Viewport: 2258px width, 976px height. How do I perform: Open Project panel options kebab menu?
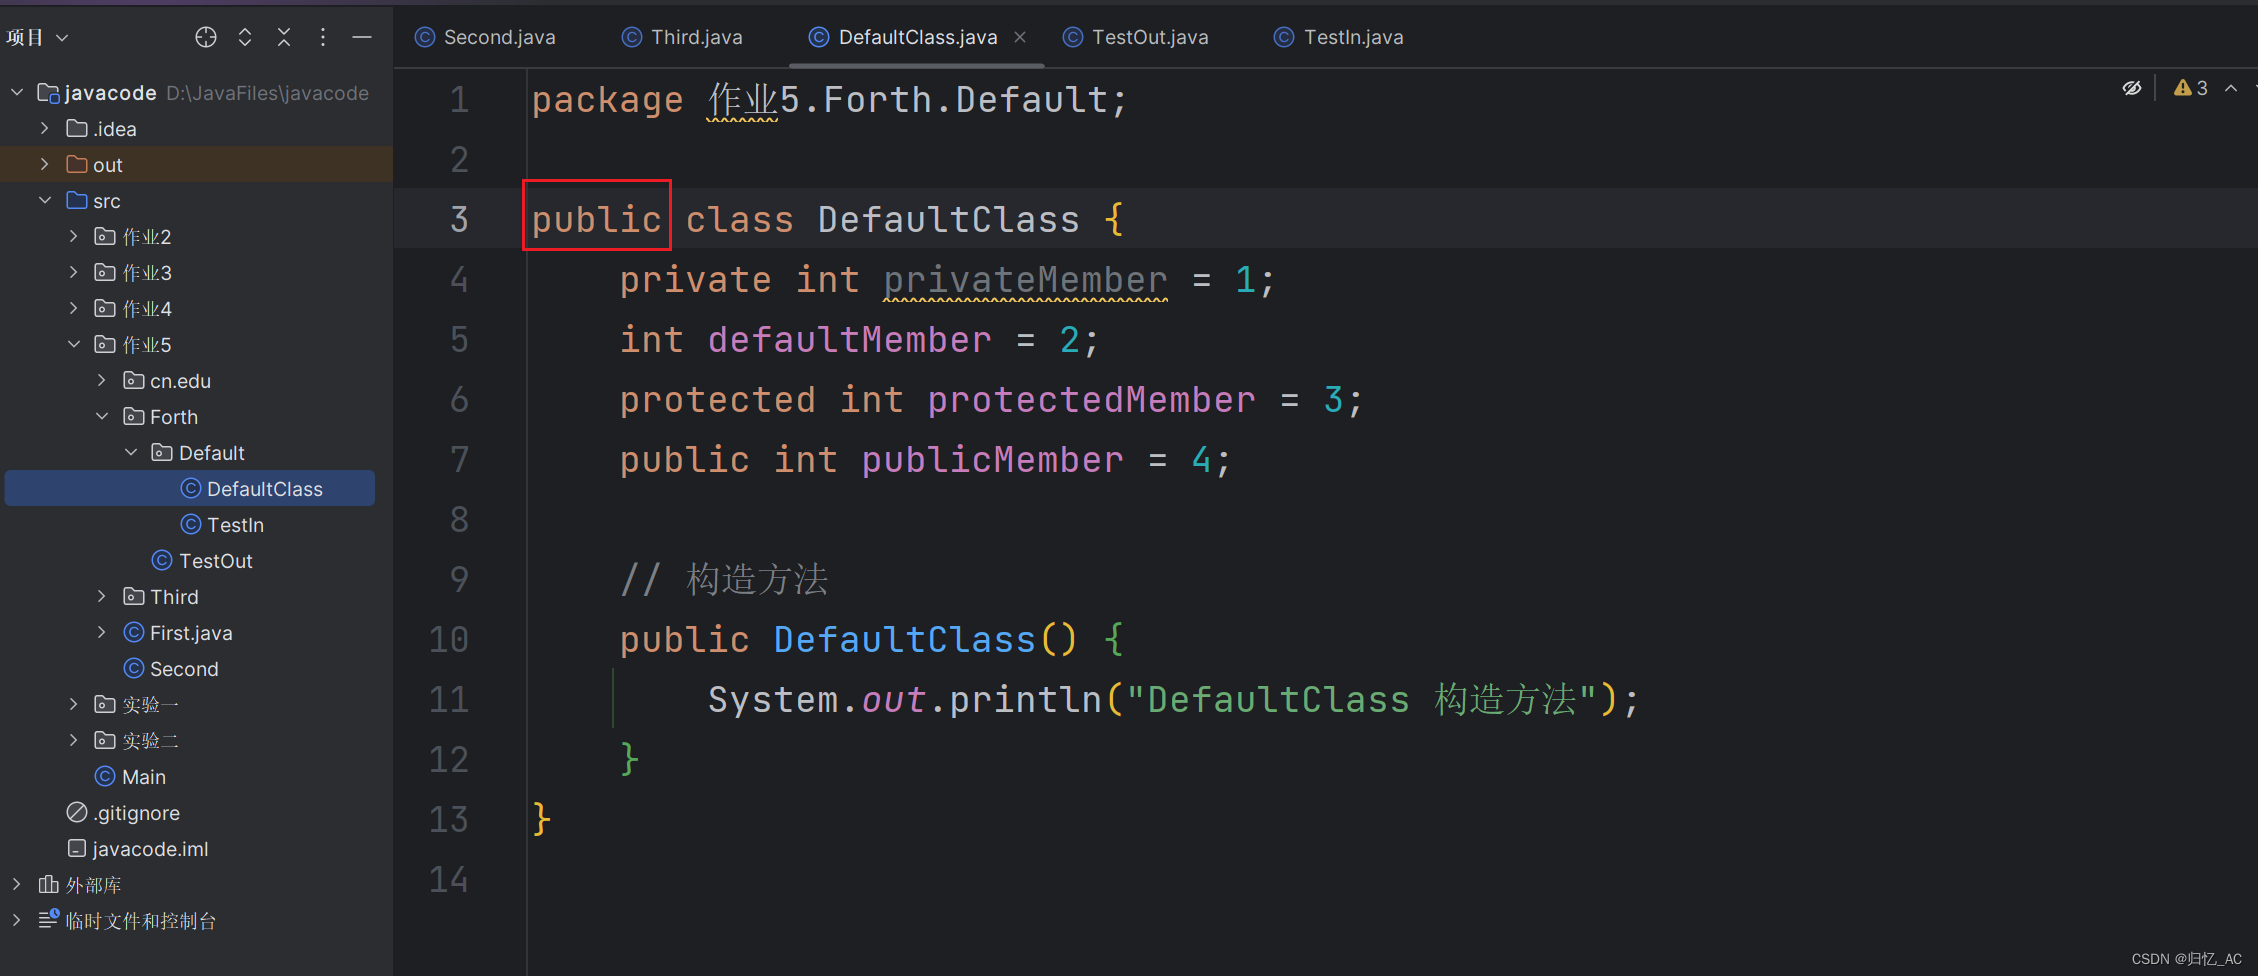(322, 37)
